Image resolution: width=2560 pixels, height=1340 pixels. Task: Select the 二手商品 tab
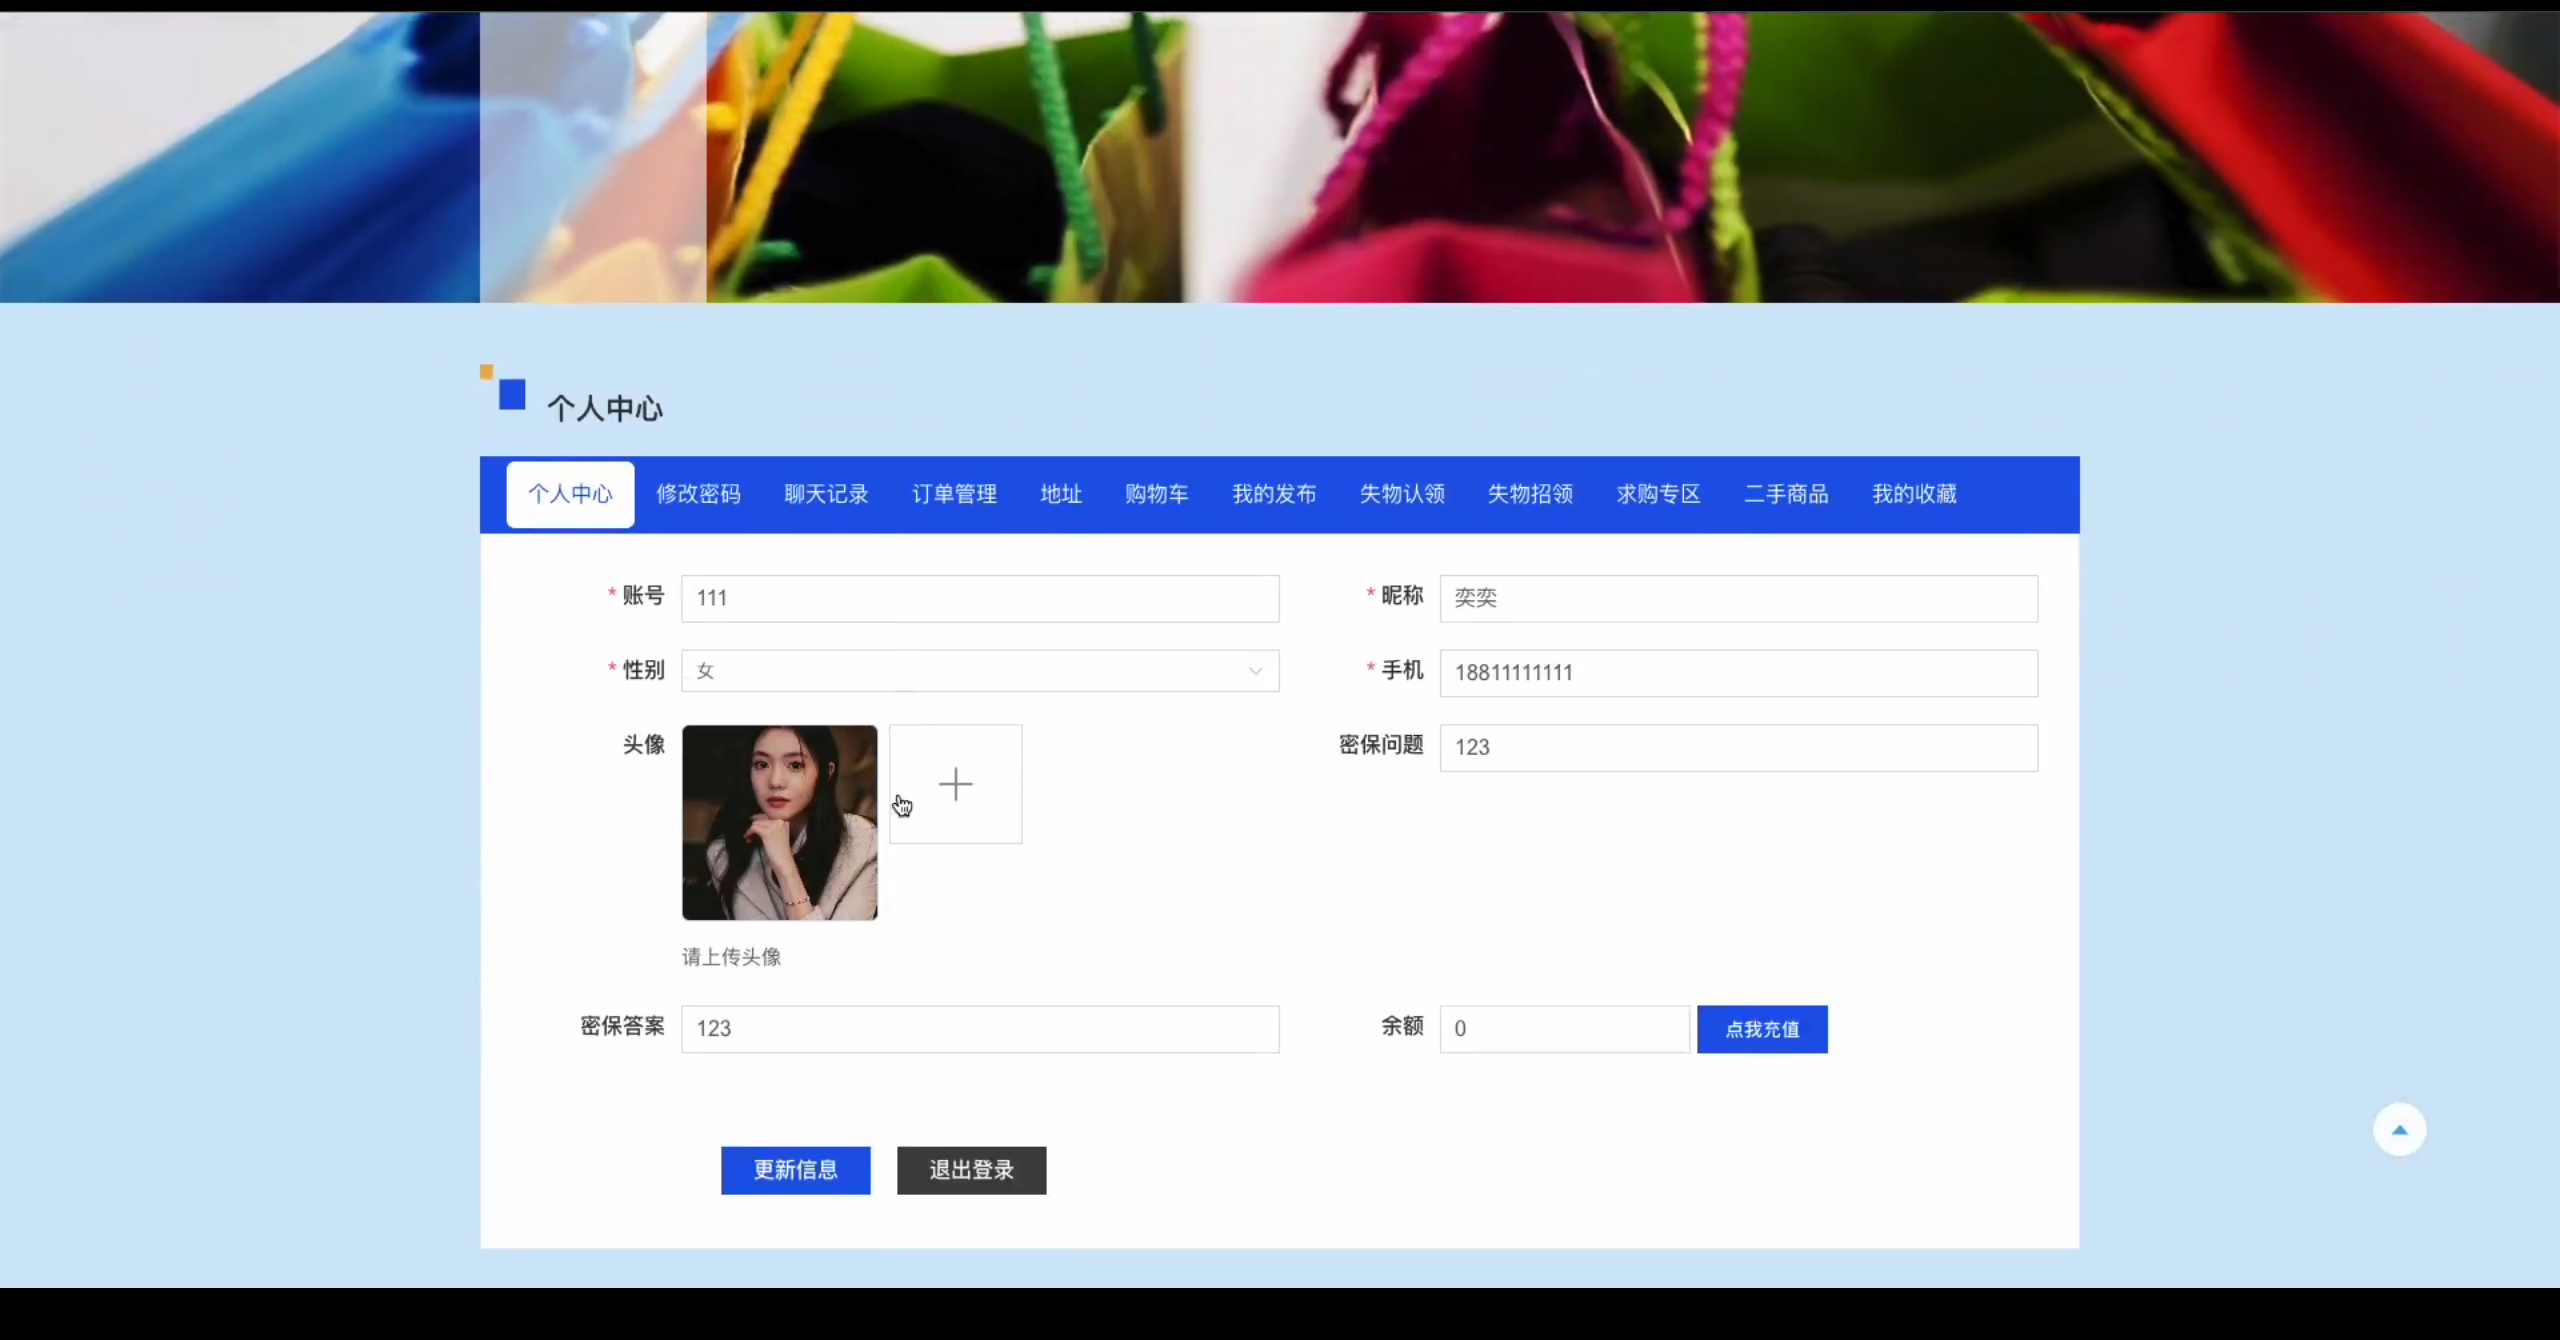(x=1786, y=494)
